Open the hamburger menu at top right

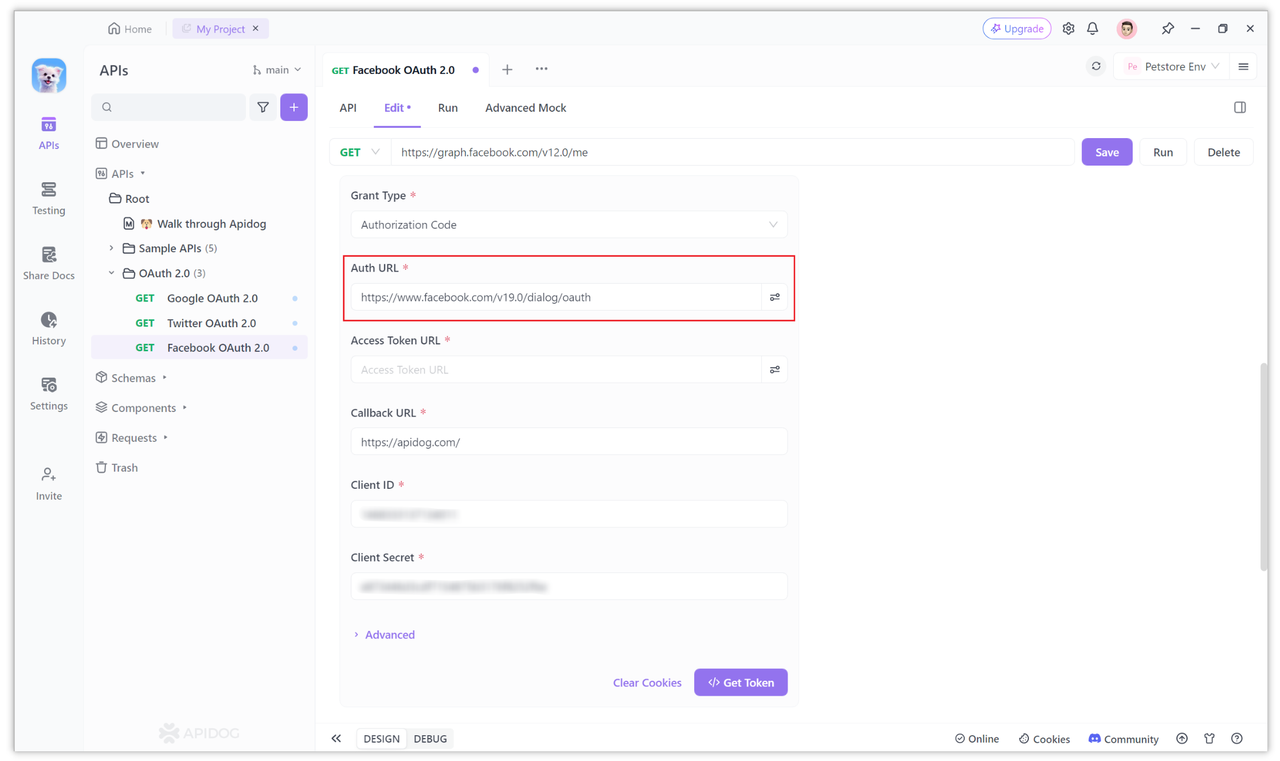tap(1243, 67)
